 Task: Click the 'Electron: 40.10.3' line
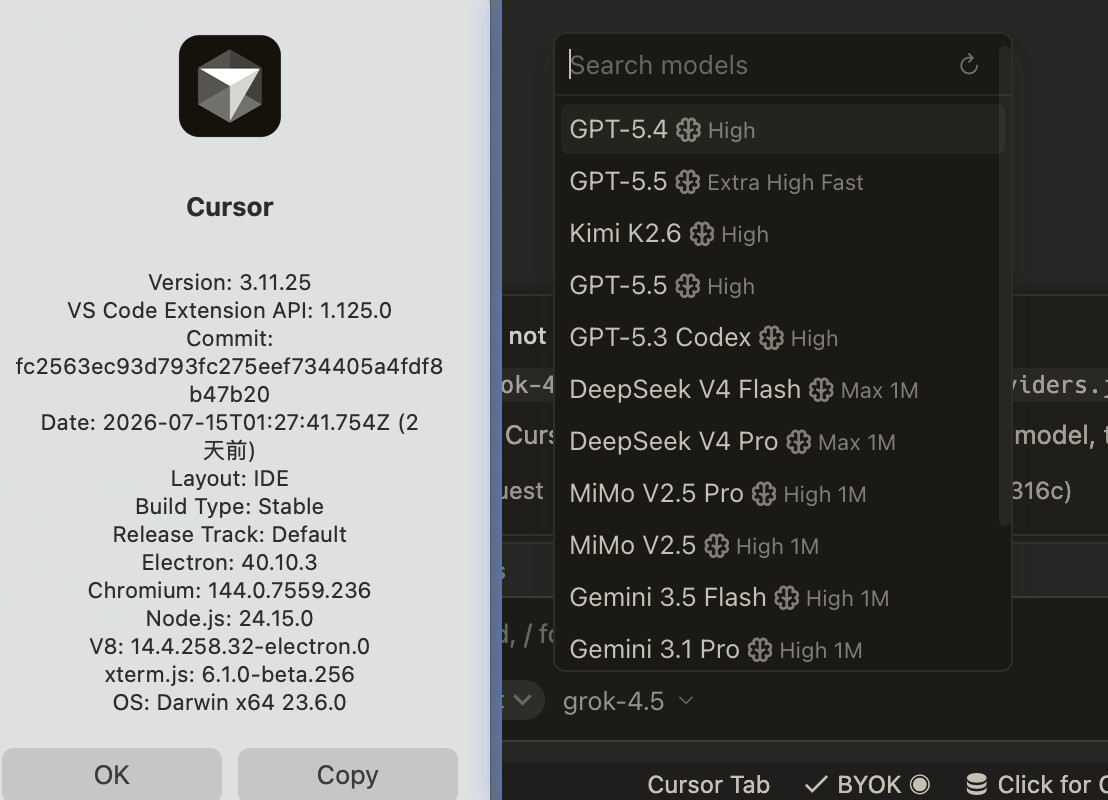(x=230, y=562)
